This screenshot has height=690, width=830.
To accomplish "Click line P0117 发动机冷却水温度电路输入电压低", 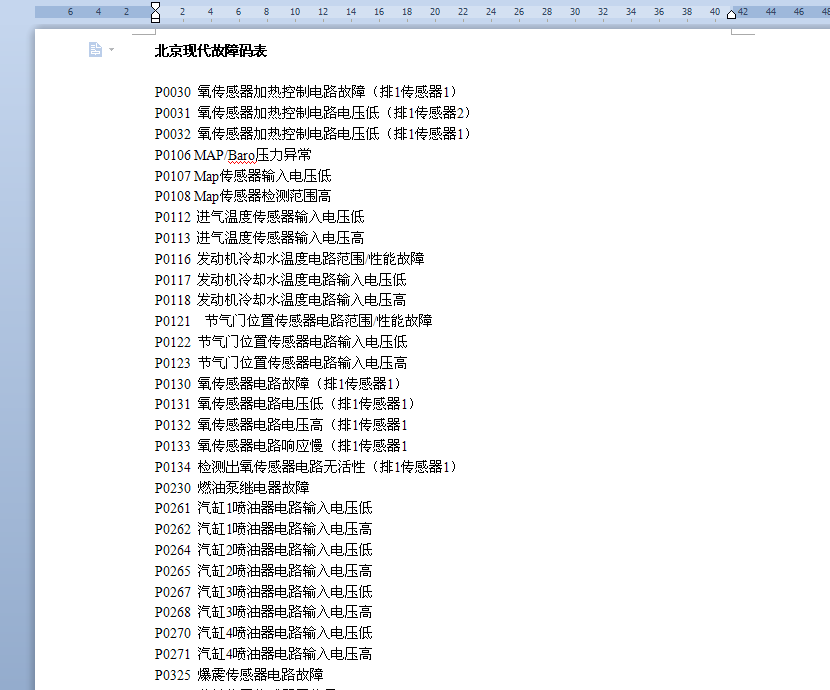I will pyautogui.click(x=281, y=279).
